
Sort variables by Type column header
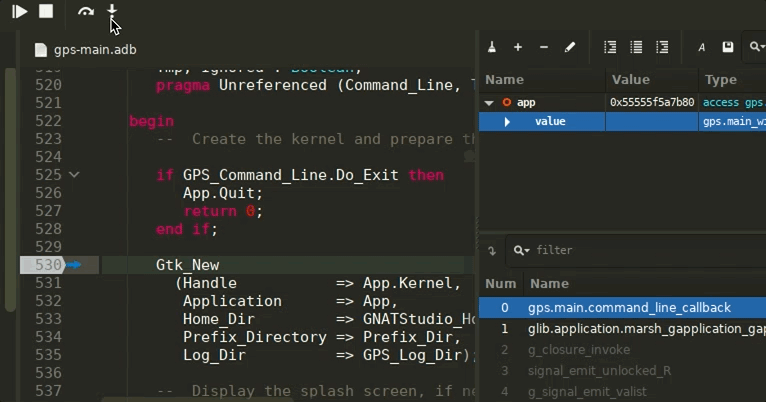click(732, 80)
